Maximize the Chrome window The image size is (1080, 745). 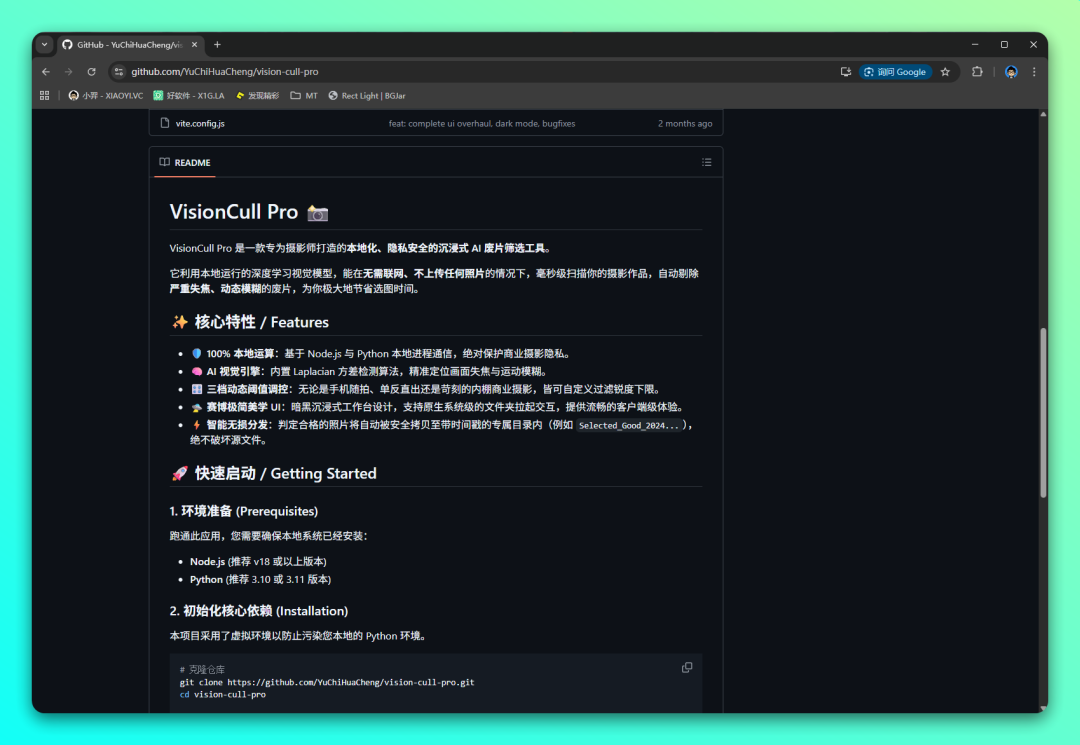pyautogui.click(x=1004, y=45)
